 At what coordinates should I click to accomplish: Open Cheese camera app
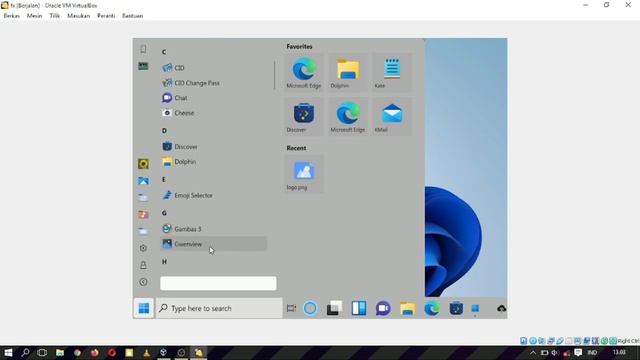(214, 113)
